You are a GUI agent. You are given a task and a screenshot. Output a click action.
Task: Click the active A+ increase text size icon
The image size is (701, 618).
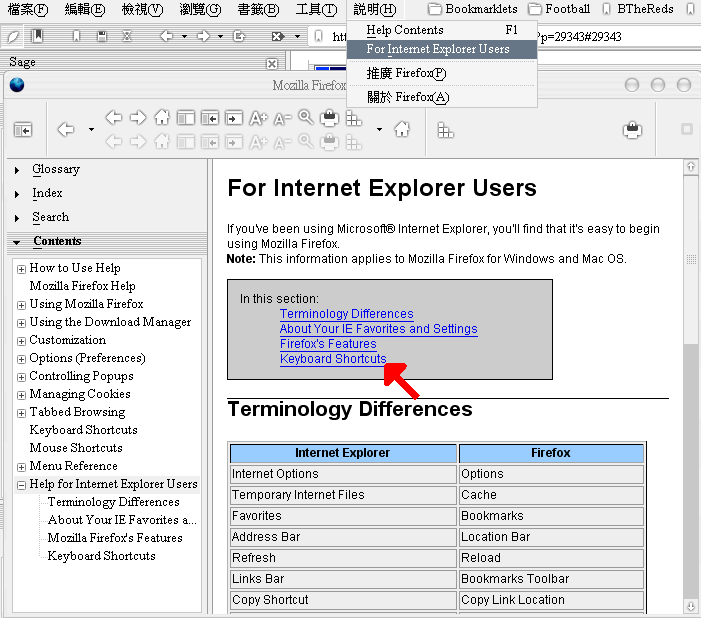coord(258,117)
